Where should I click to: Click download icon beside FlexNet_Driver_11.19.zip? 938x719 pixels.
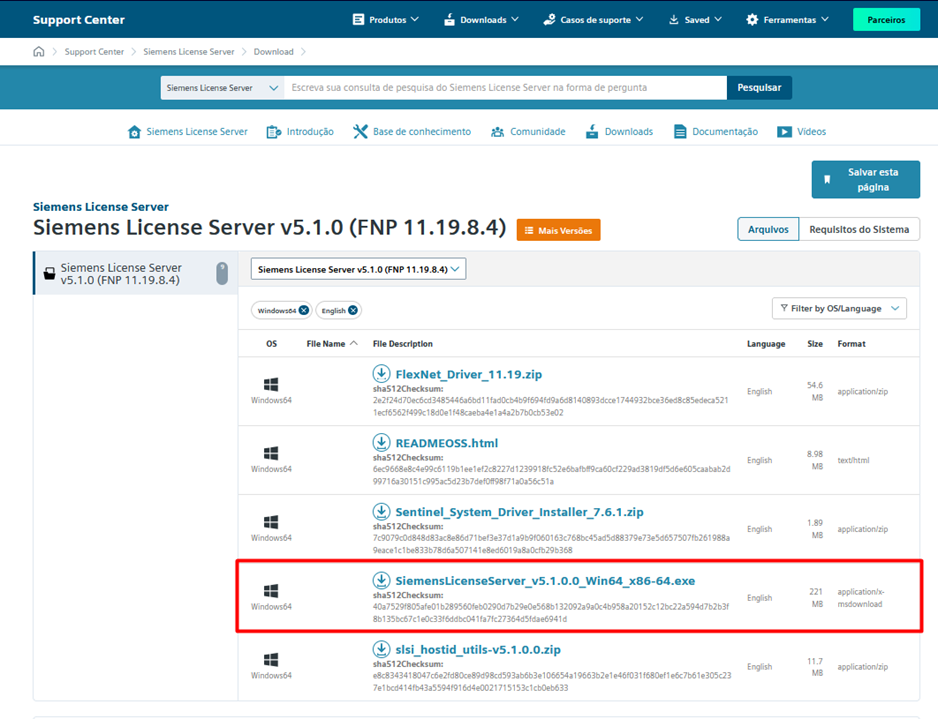click(x=381, y=374)
